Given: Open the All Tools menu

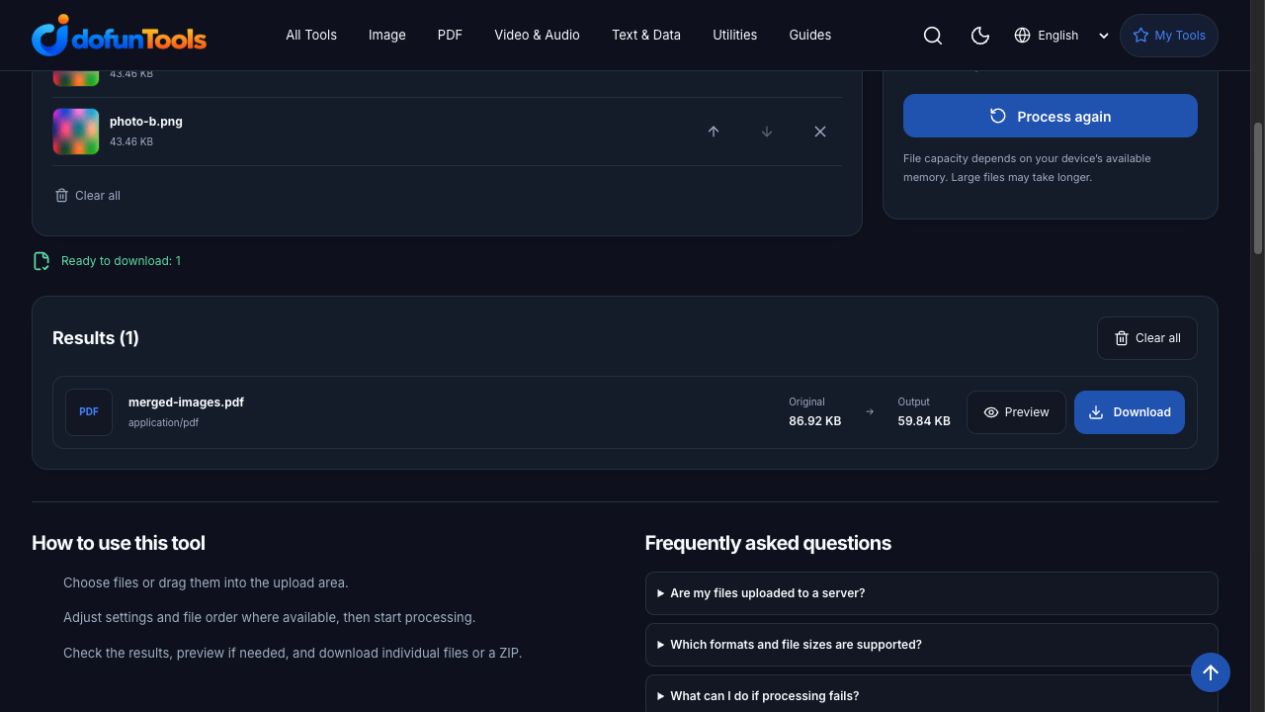Looking at the screenshot, I should 311,35.
